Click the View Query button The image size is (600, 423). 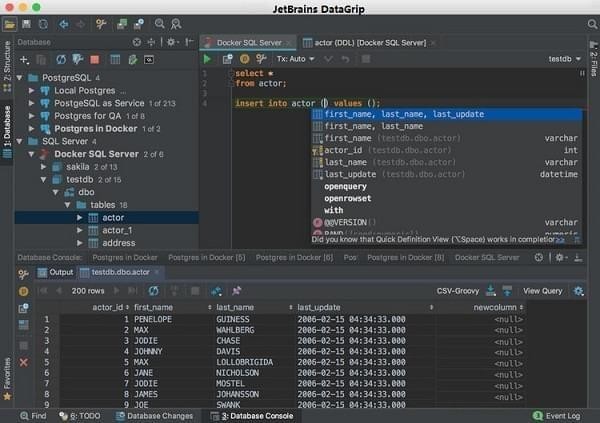543,291
